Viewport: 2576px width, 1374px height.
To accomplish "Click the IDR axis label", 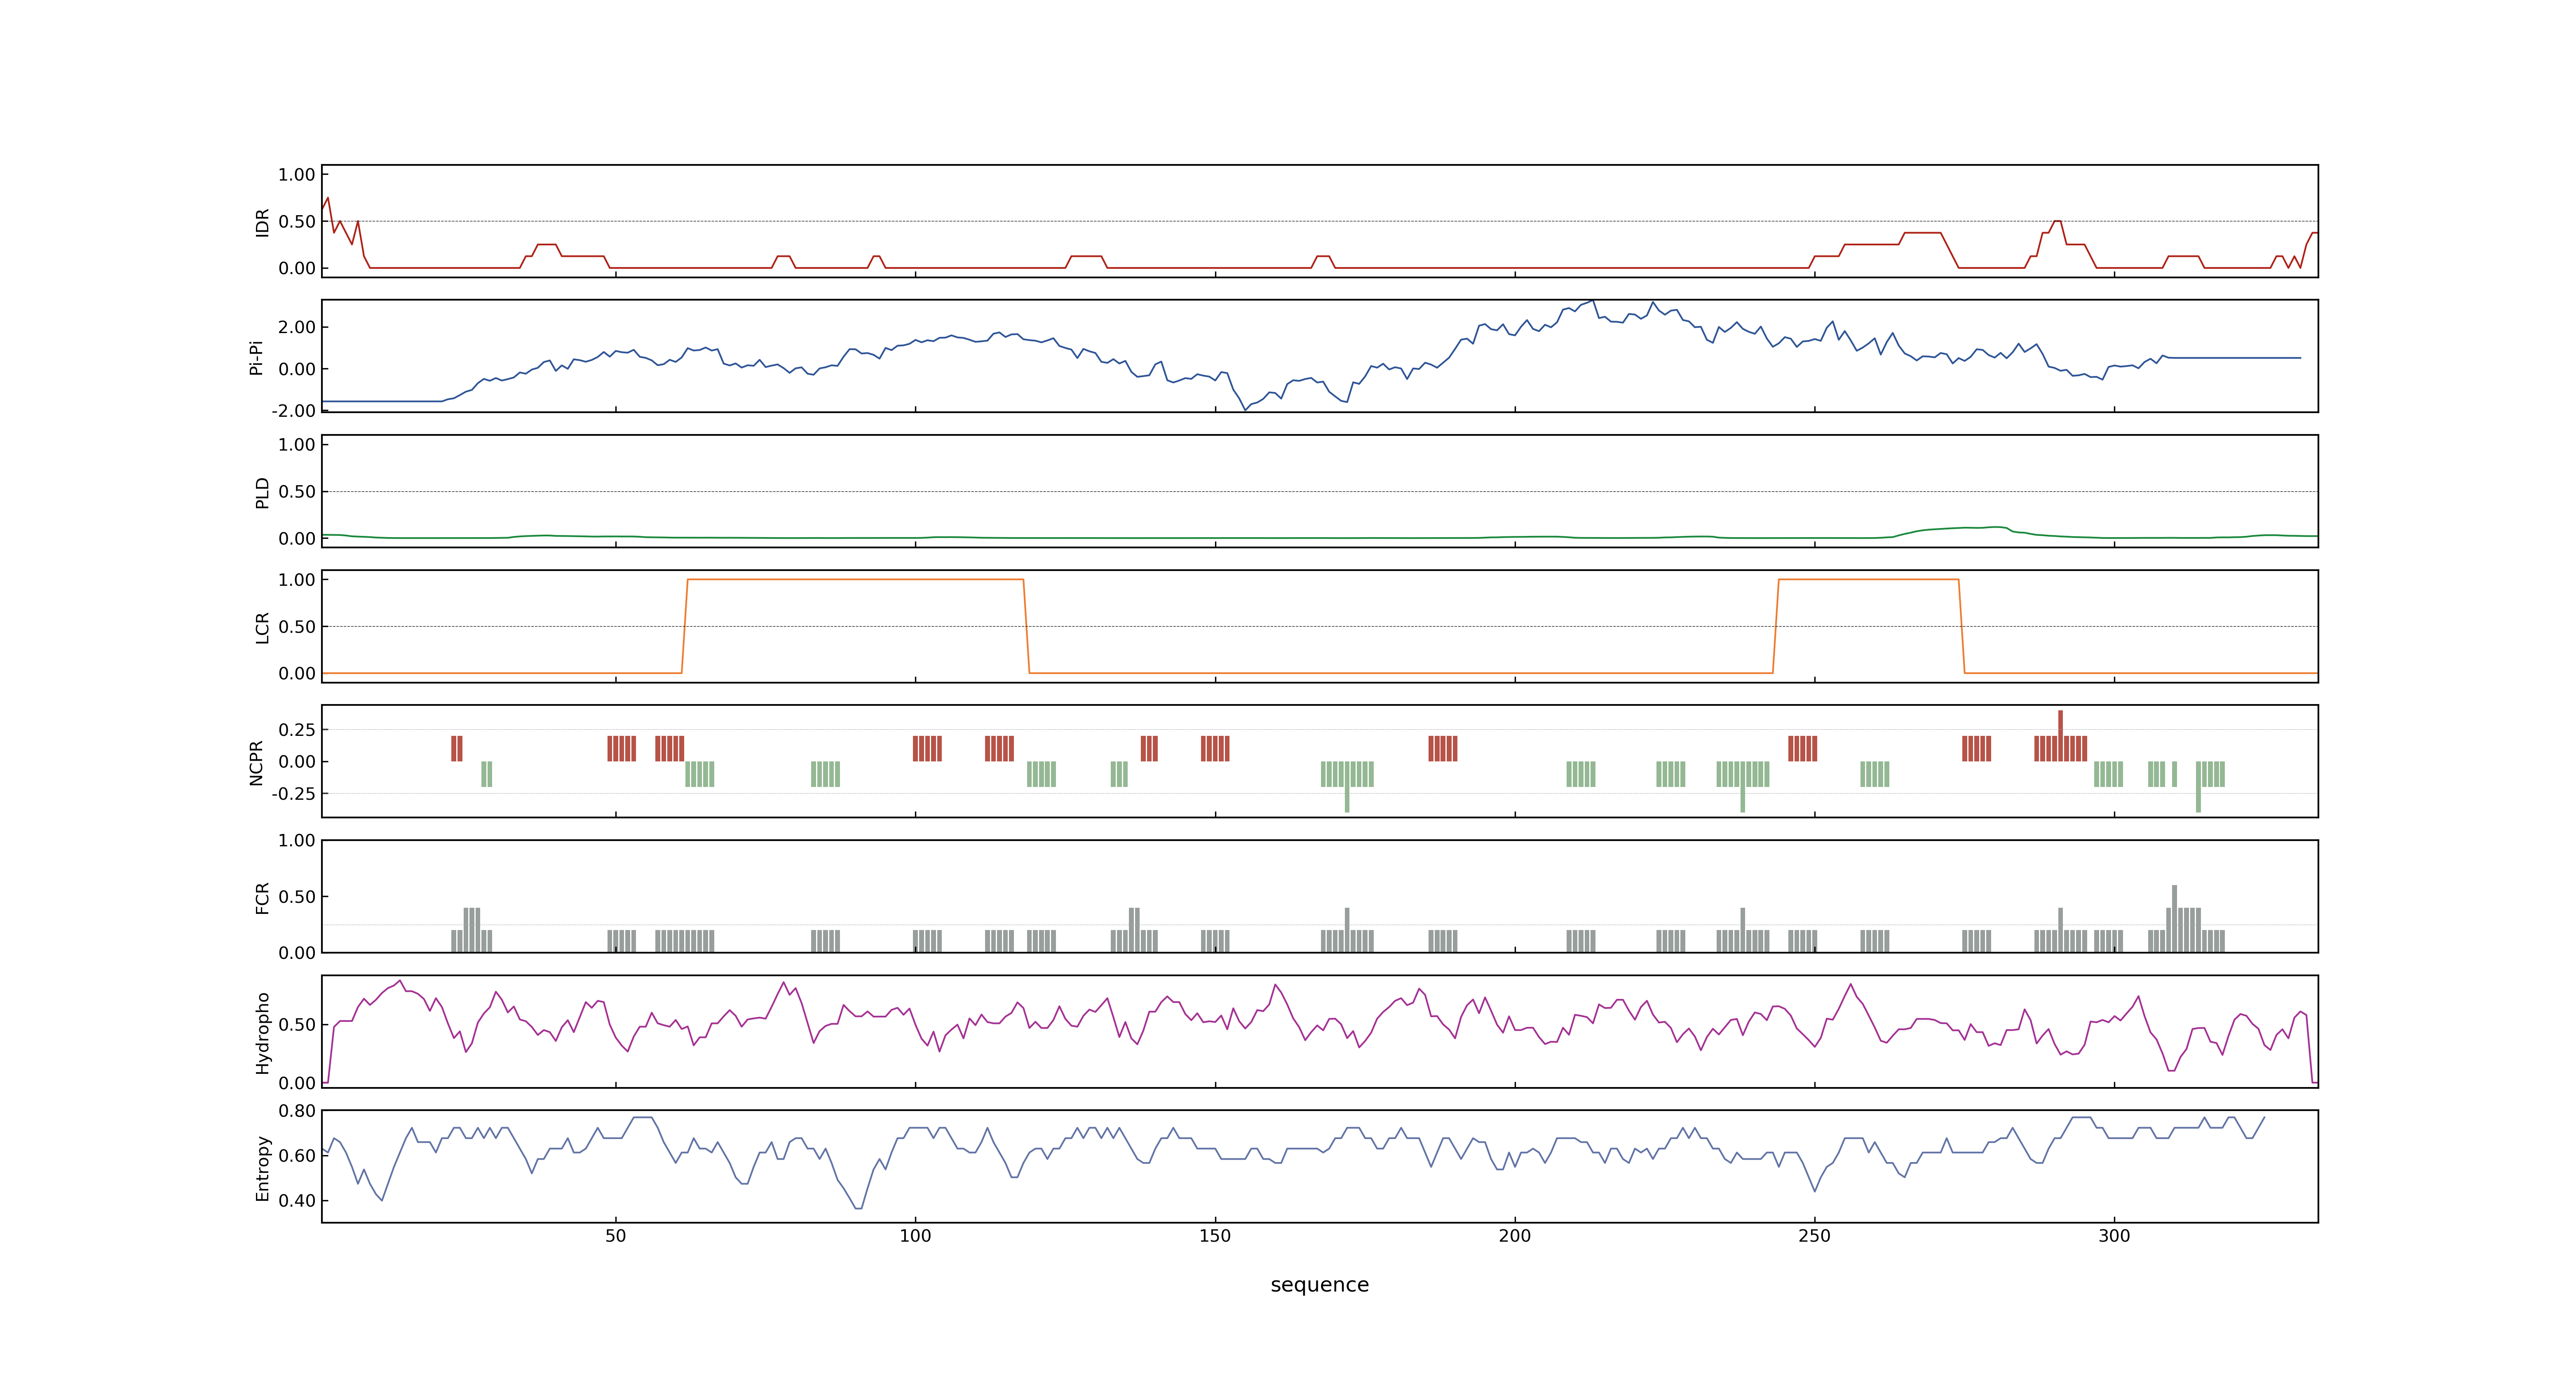I will tap(262, 222).
